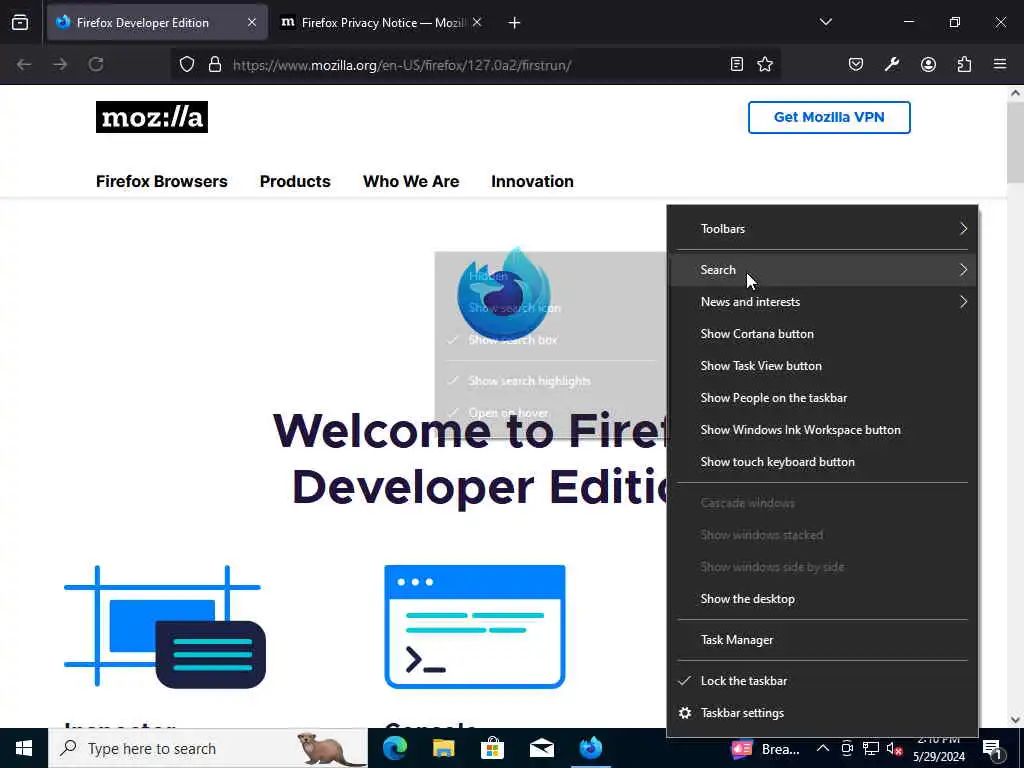This screenshot has width=1024, height=768.
Task: Click the Mozilla logo
Action: tap(152, 117)
